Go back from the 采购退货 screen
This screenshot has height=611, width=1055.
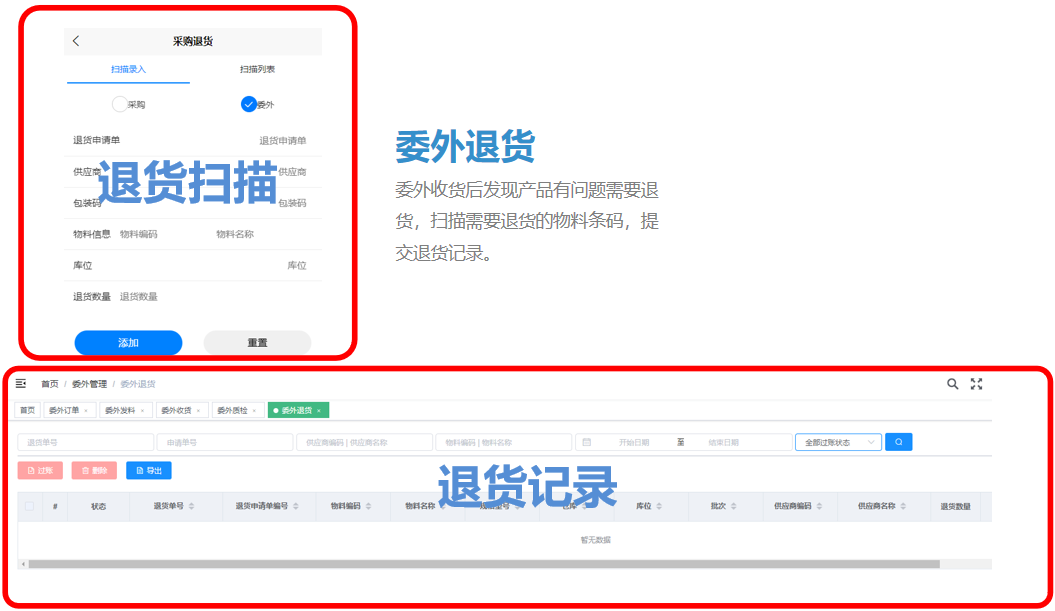(x=76, y=41)
